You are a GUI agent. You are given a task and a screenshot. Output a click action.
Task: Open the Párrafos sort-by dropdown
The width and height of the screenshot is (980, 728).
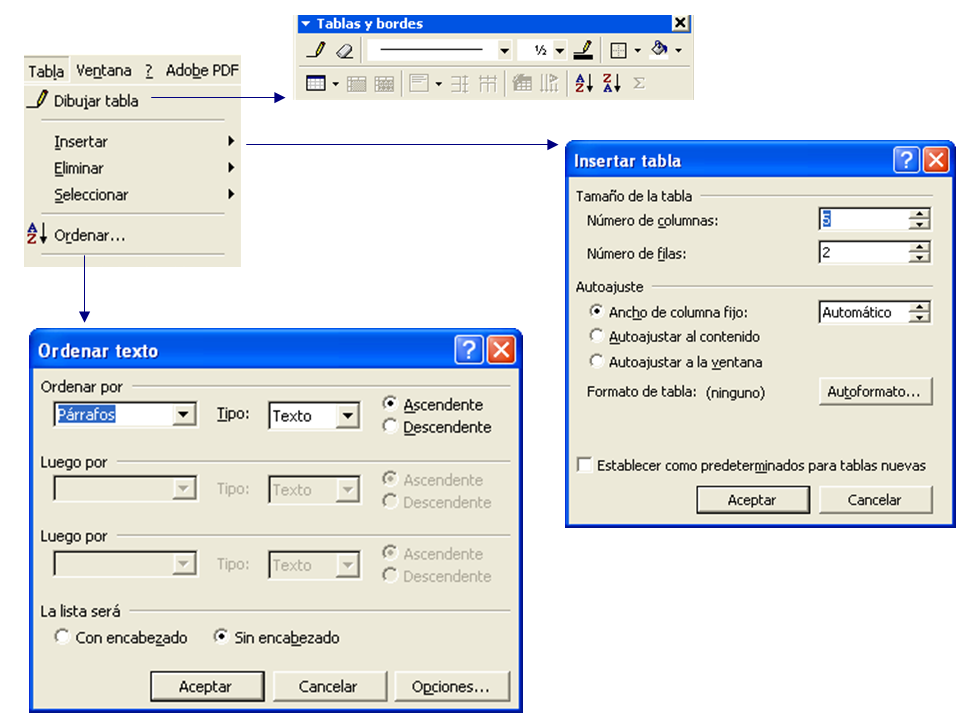(x=184, y=415)
